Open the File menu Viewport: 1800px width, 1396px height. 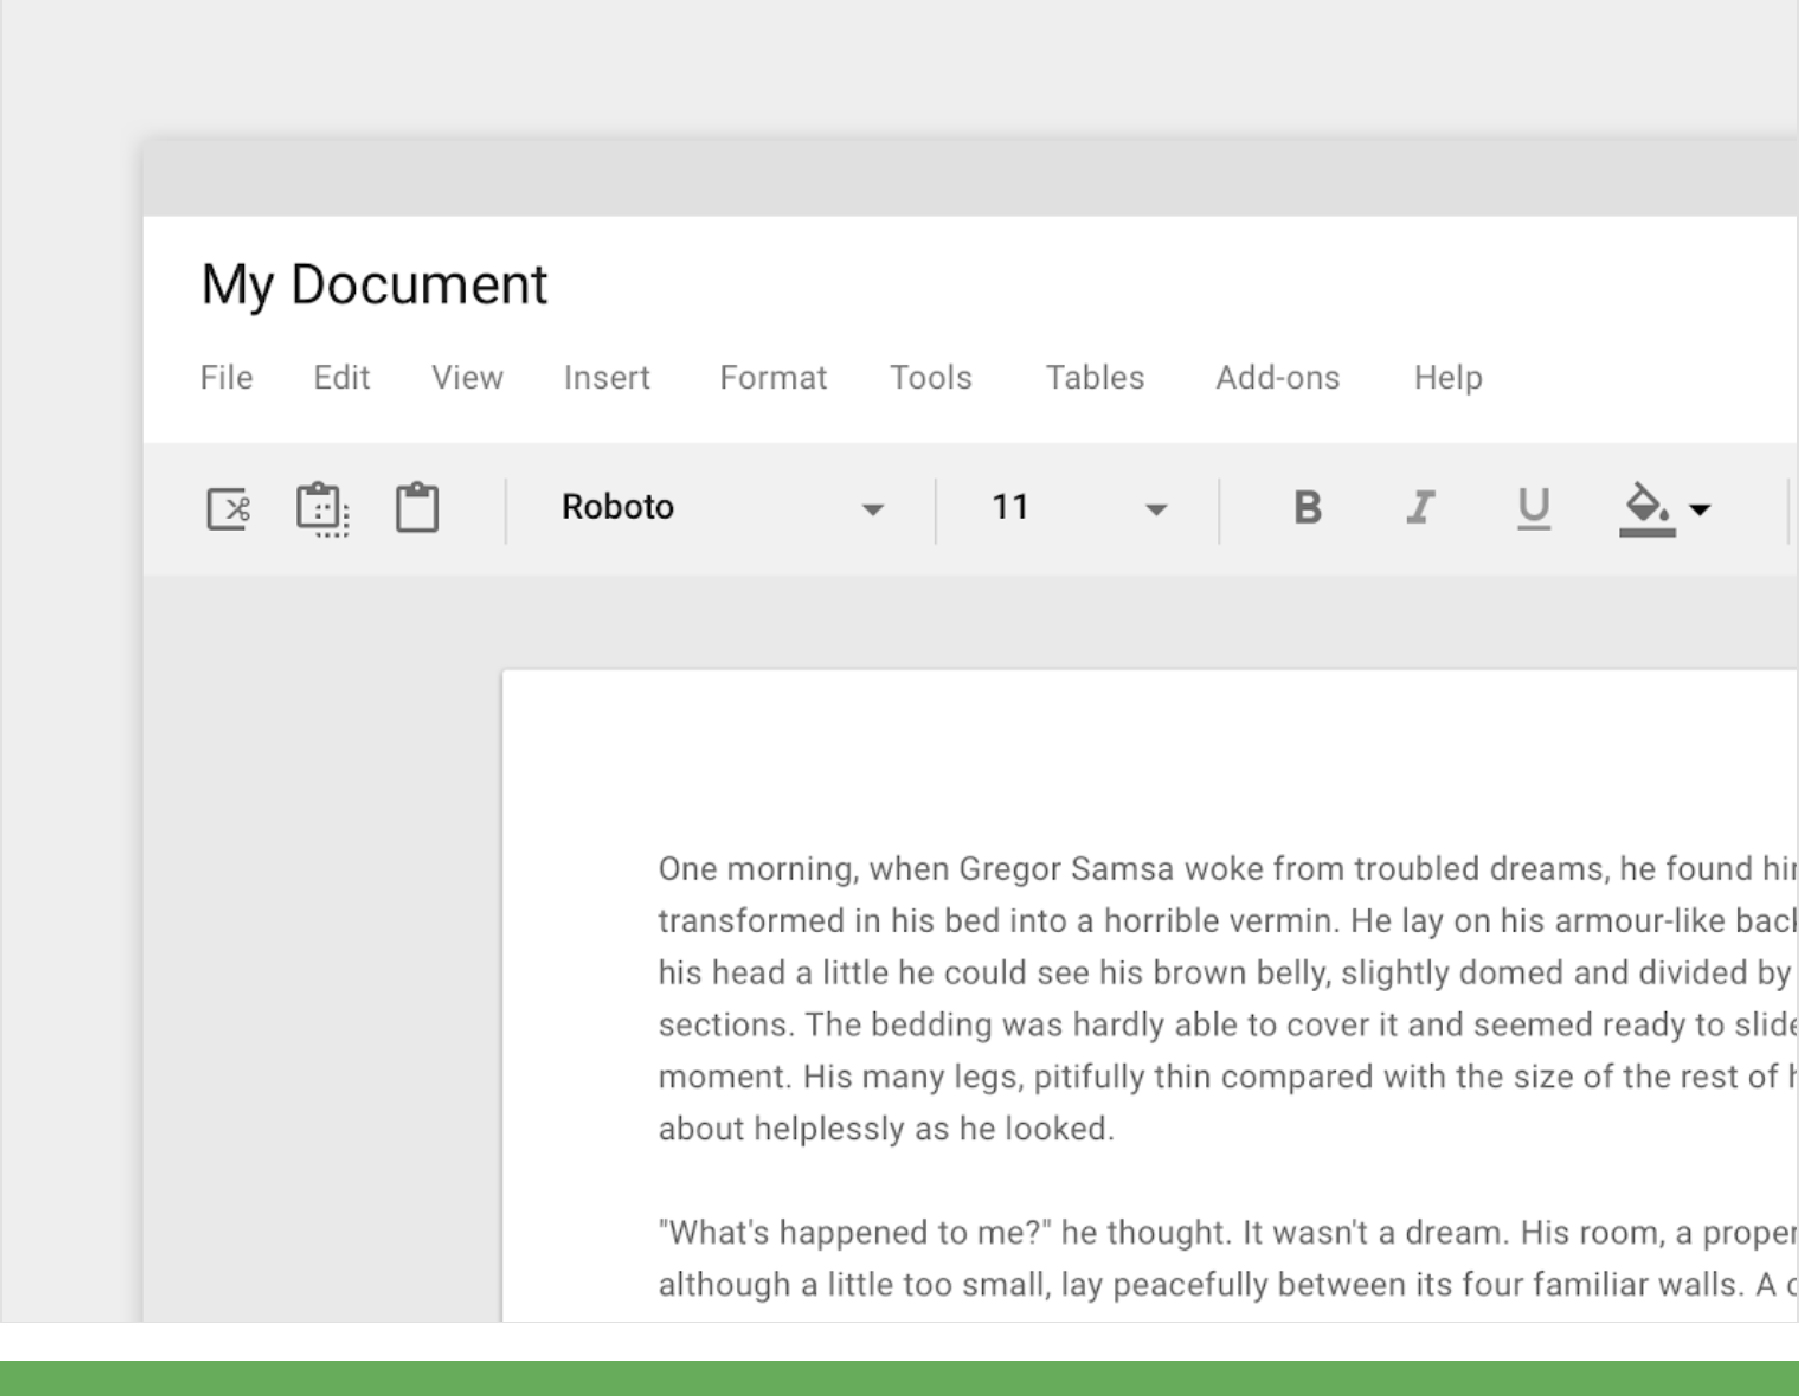tap(227, 378)
